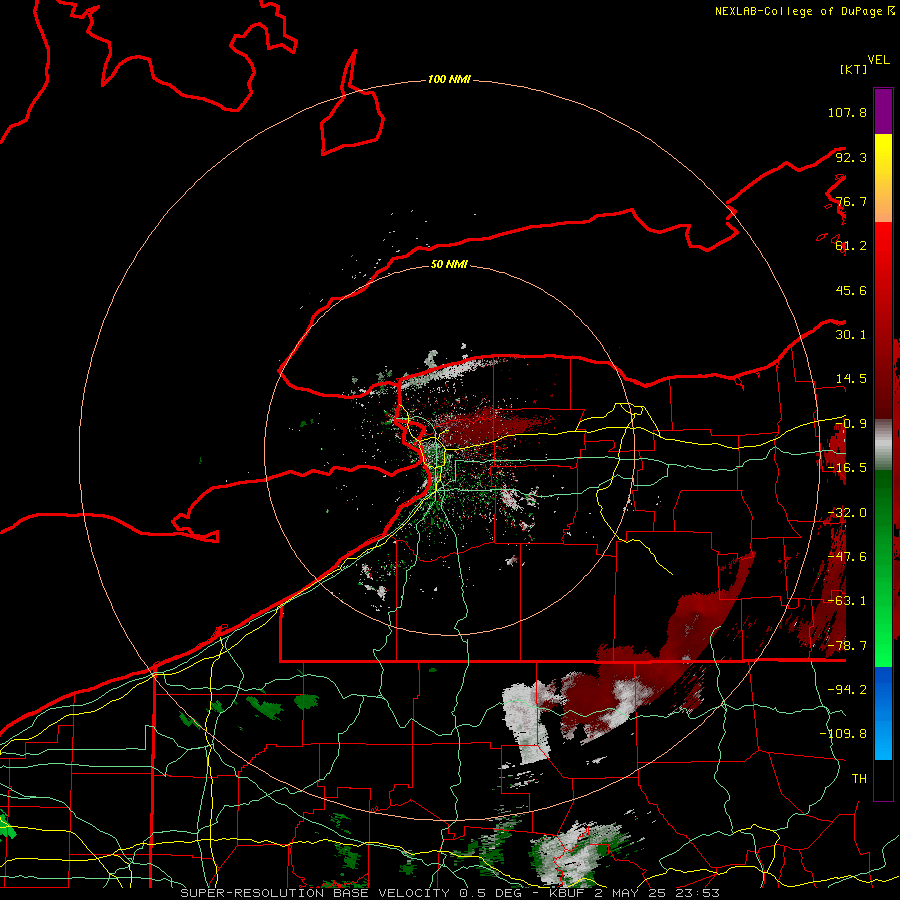Screen dimensions: 900x900
Task: Select the -63.1 scale label
Action: (x=847, y=601)
